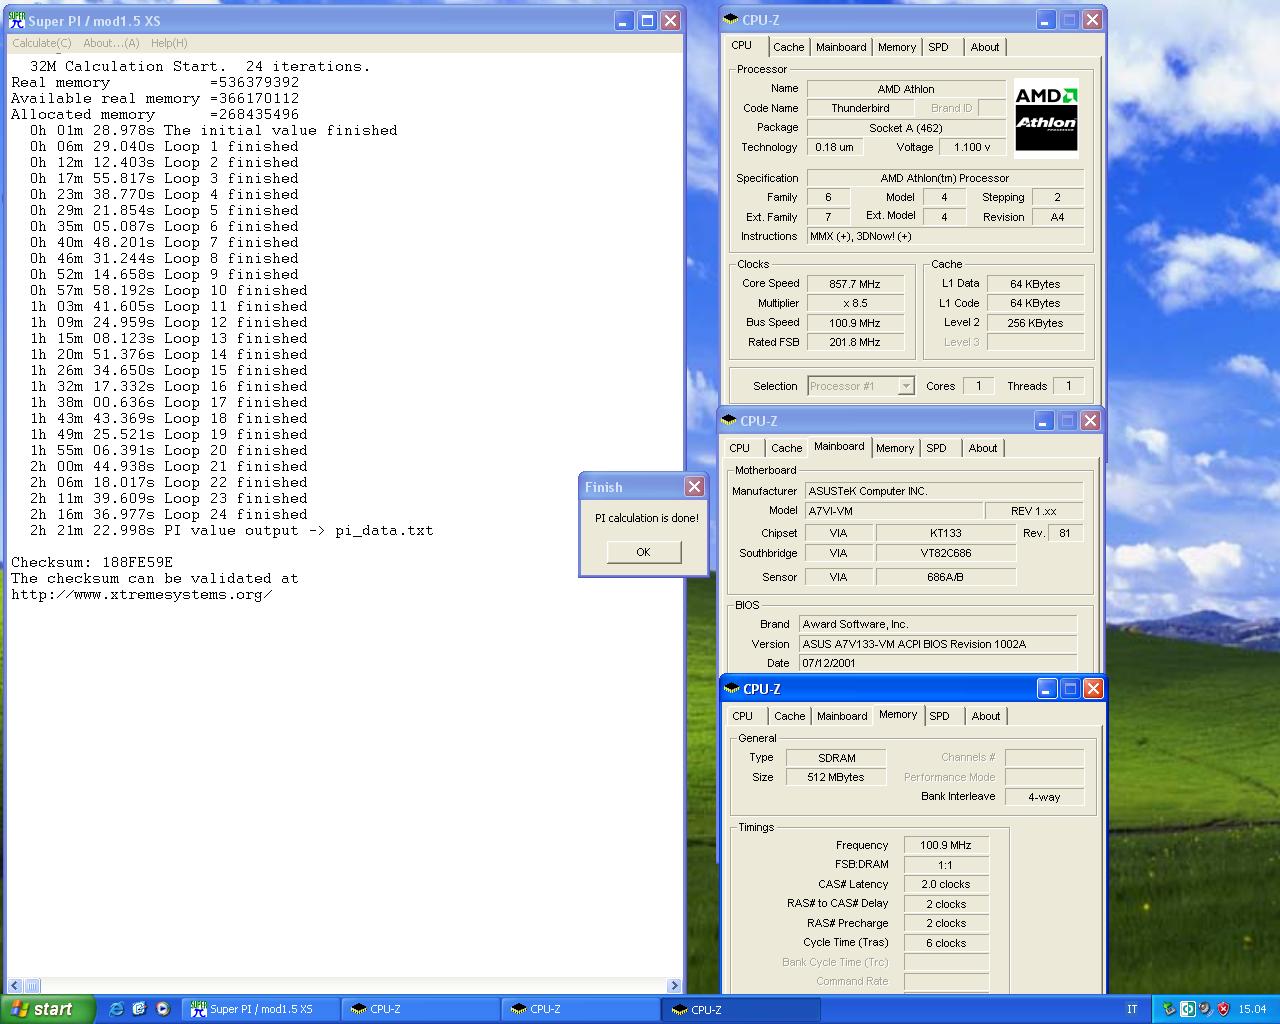Click the second system tray icon
The height and width of the screenshot is (1024, 1280).
(x=1187, y=1009)
